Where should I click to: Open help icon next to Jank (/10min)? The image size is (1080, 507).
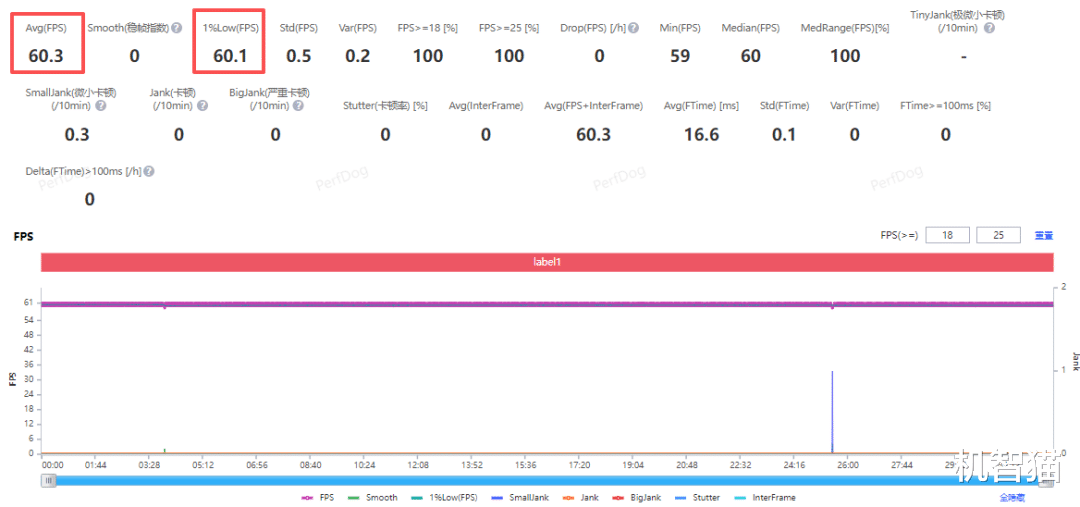[202, 105]
